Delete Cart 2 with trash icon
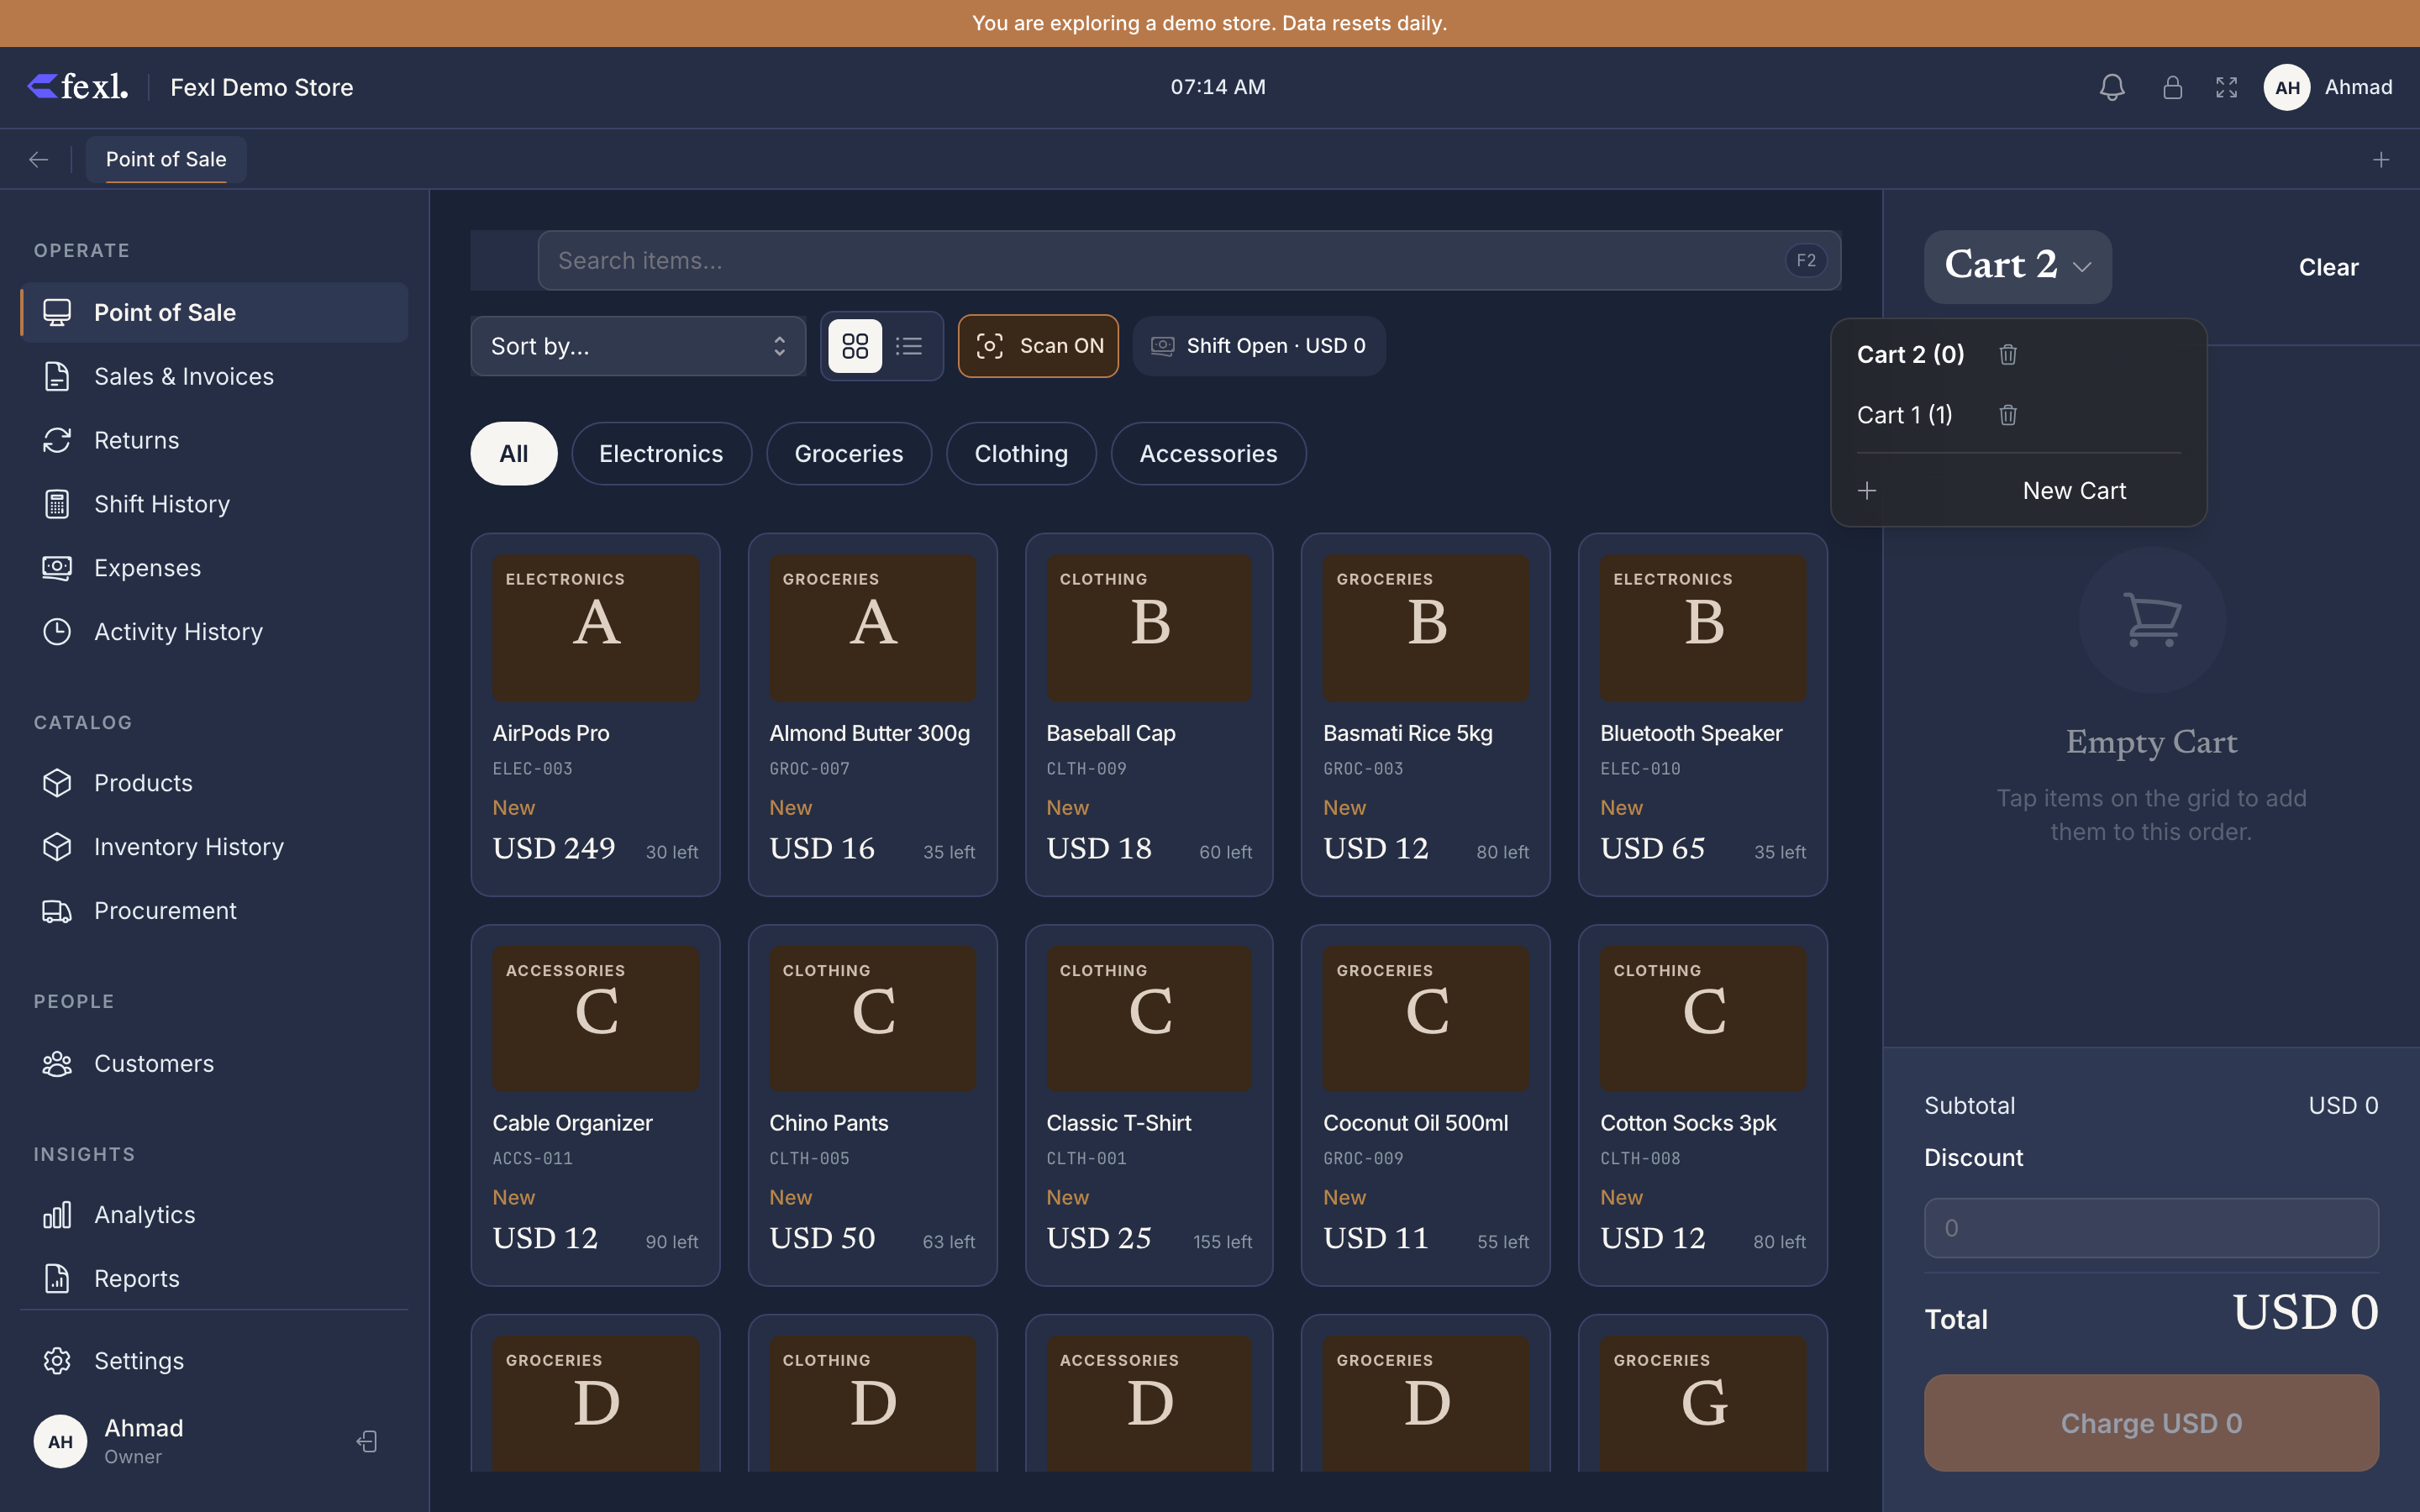The width and height of the screenshot is (2420, 1512). pyautogui.click(x=2008, y=354)
